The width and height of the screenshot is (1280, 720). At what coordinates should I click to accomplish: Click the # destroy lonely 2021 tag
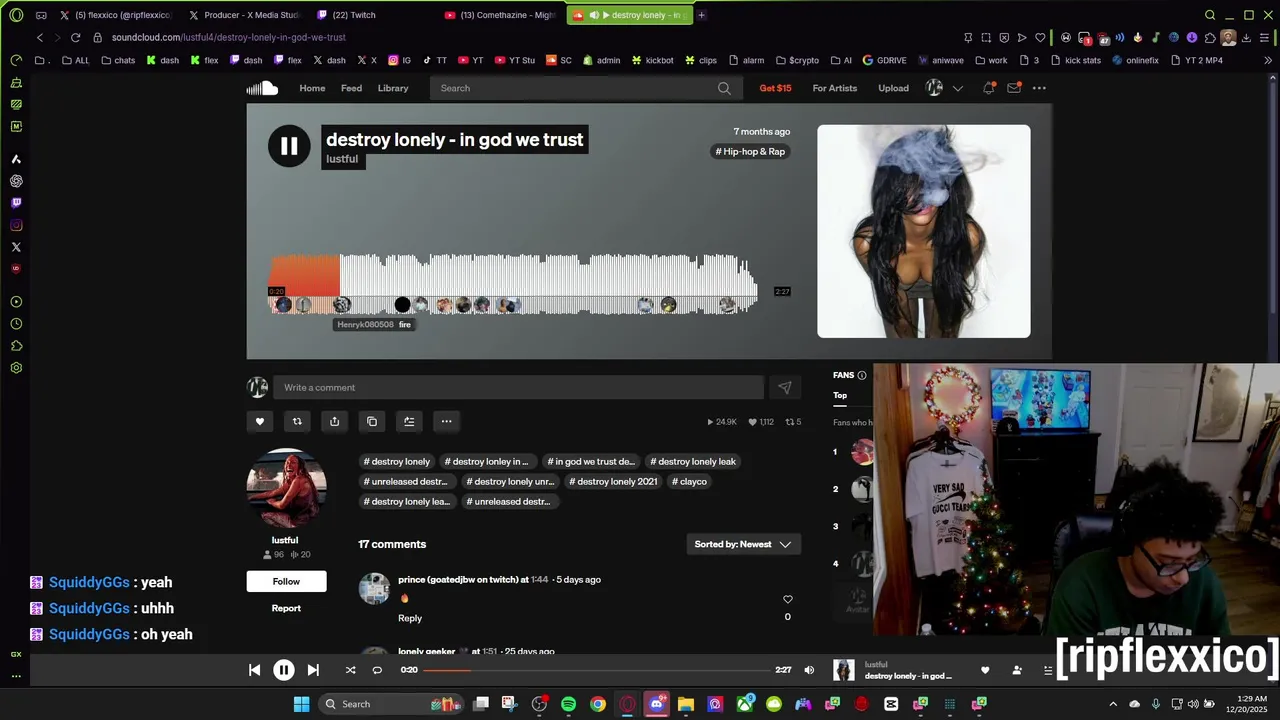[613, 482]
